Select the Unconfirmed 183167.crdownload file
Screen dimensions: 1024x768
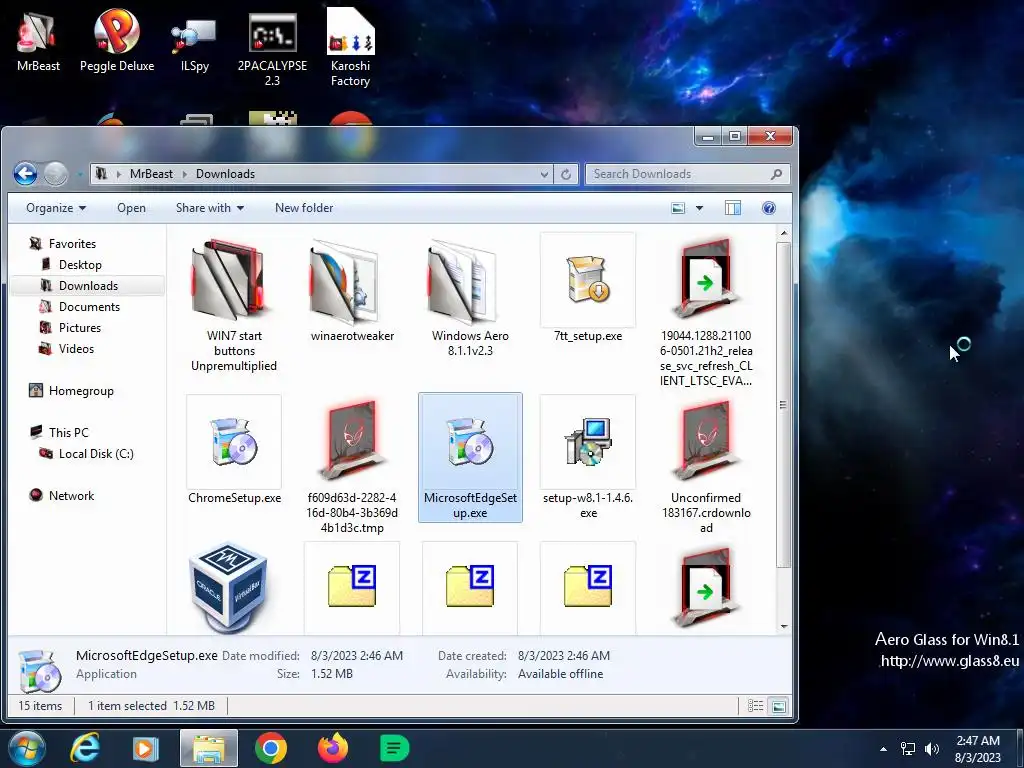(706, 466)
